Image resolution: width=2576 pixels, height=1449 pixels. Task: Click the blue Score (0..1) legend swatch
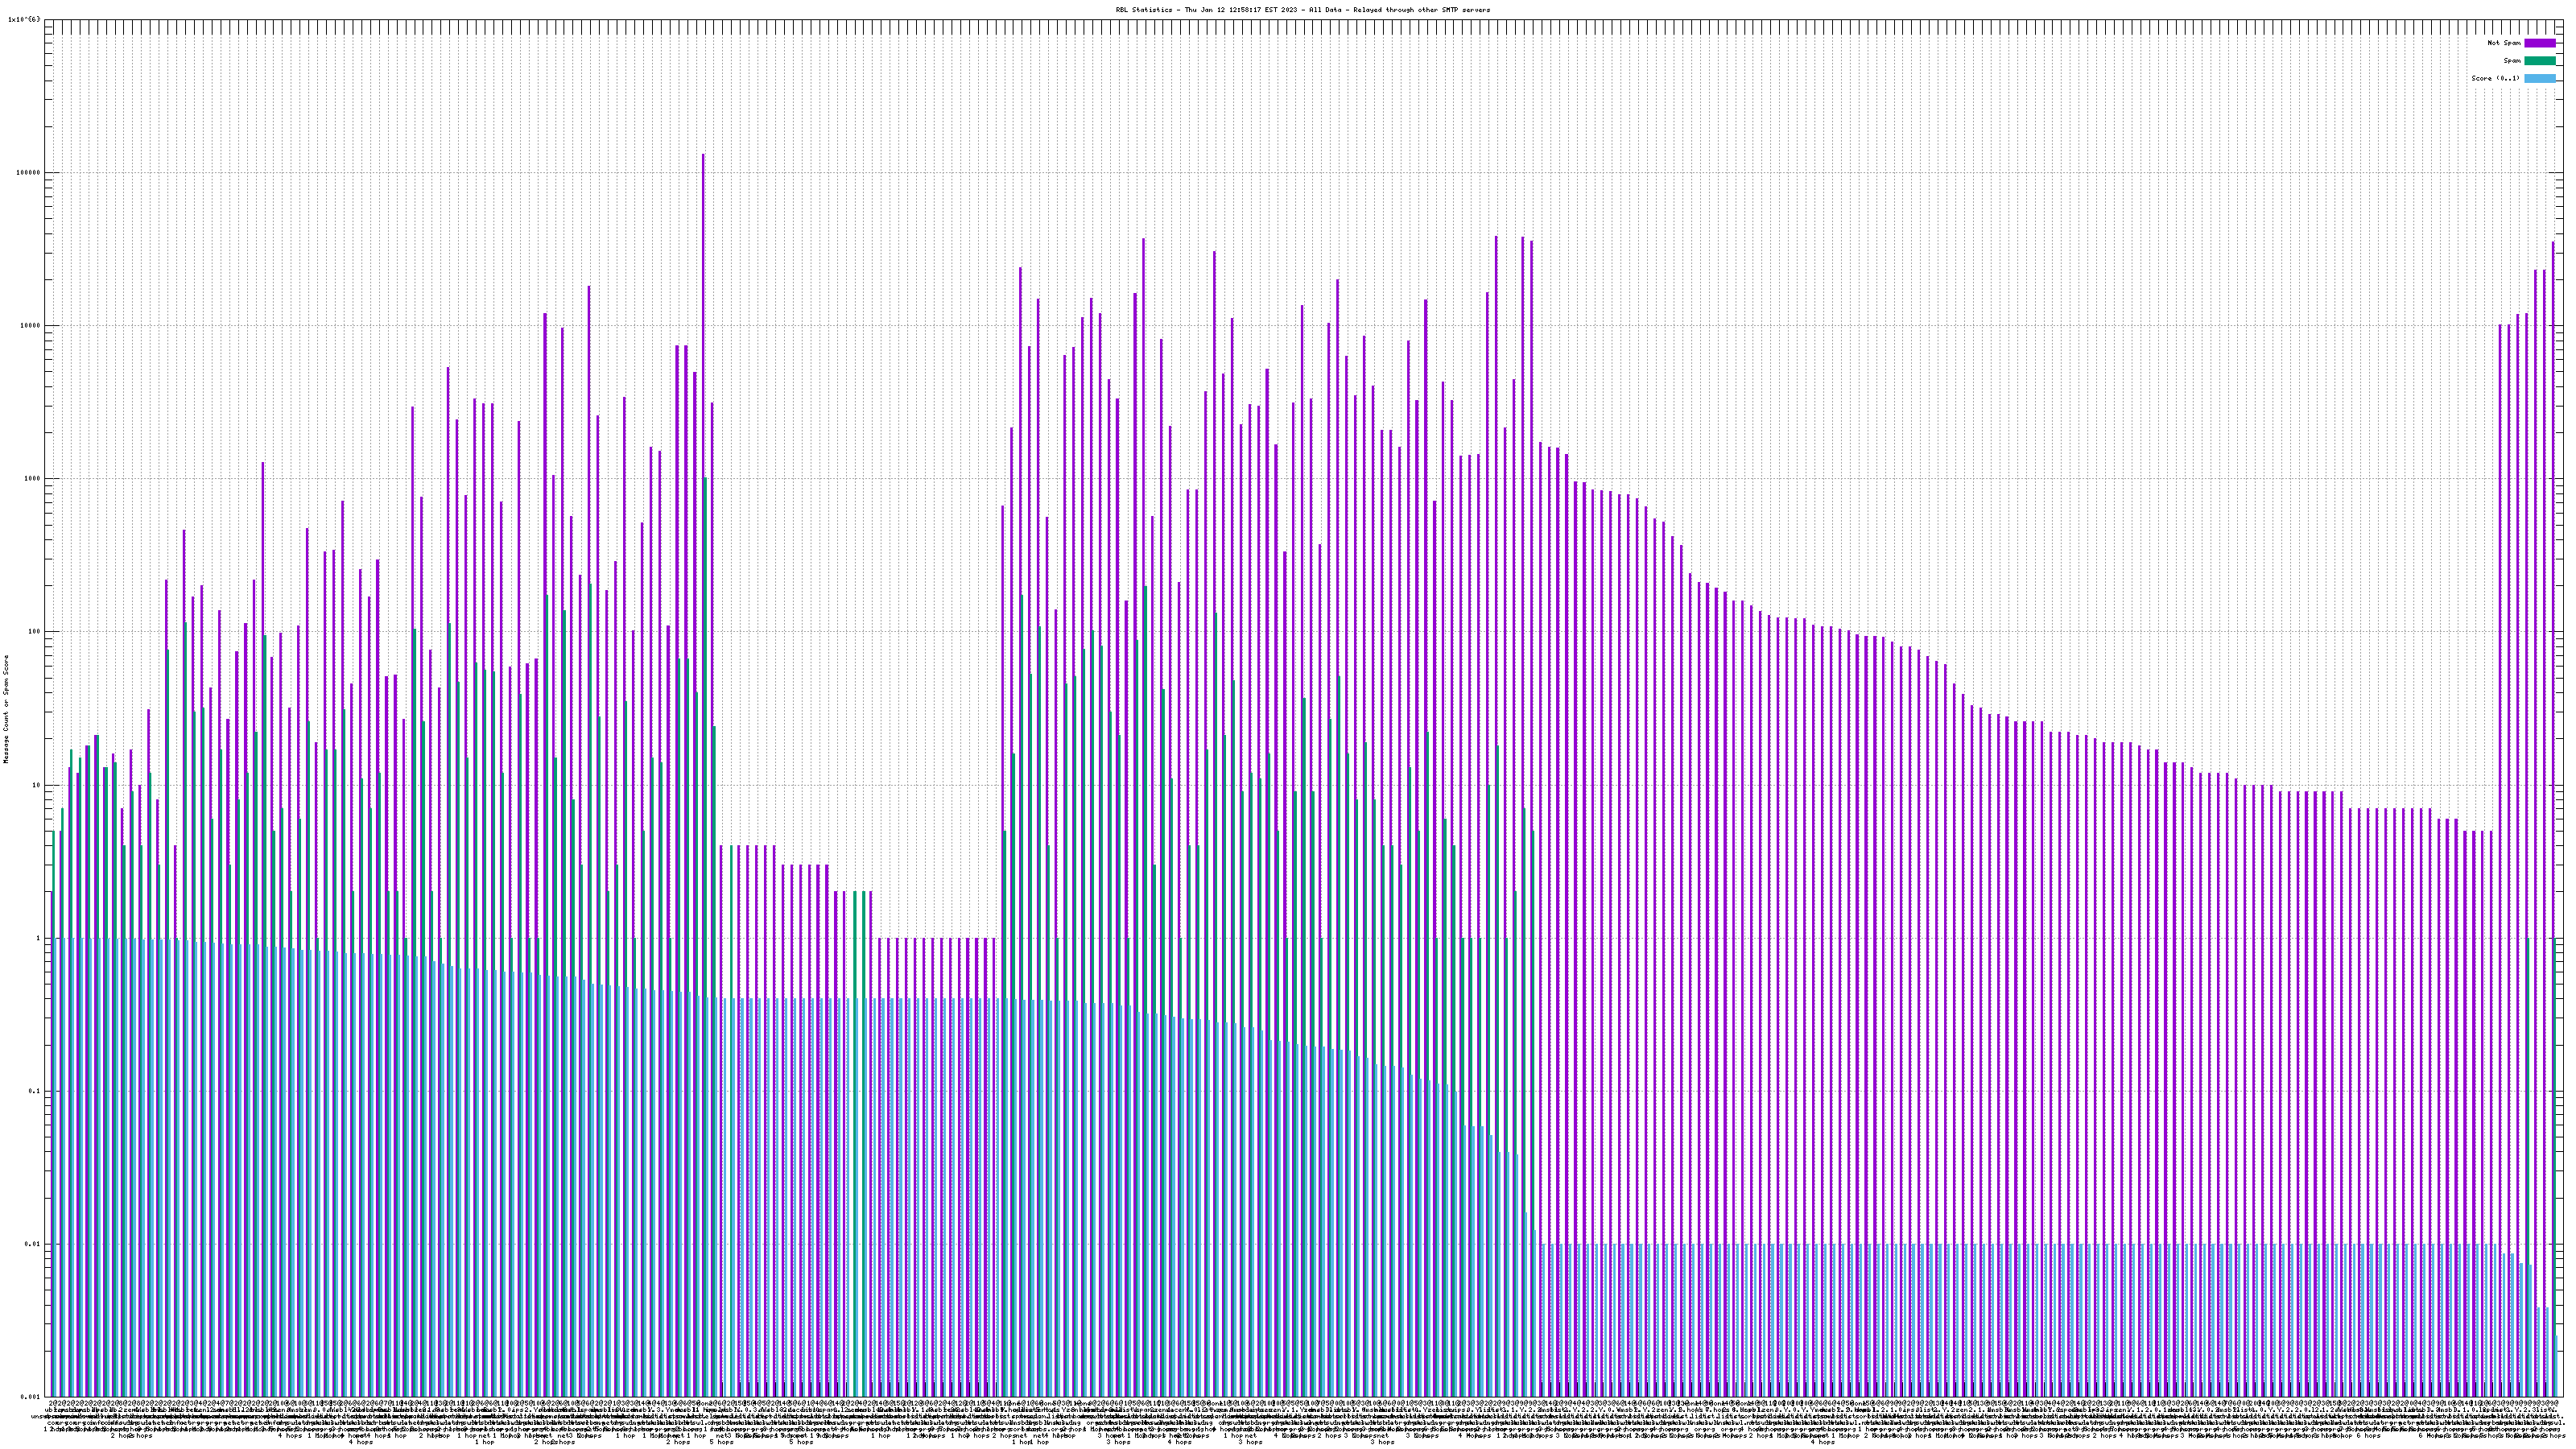pyautogui.click(x=2540, y=78)
